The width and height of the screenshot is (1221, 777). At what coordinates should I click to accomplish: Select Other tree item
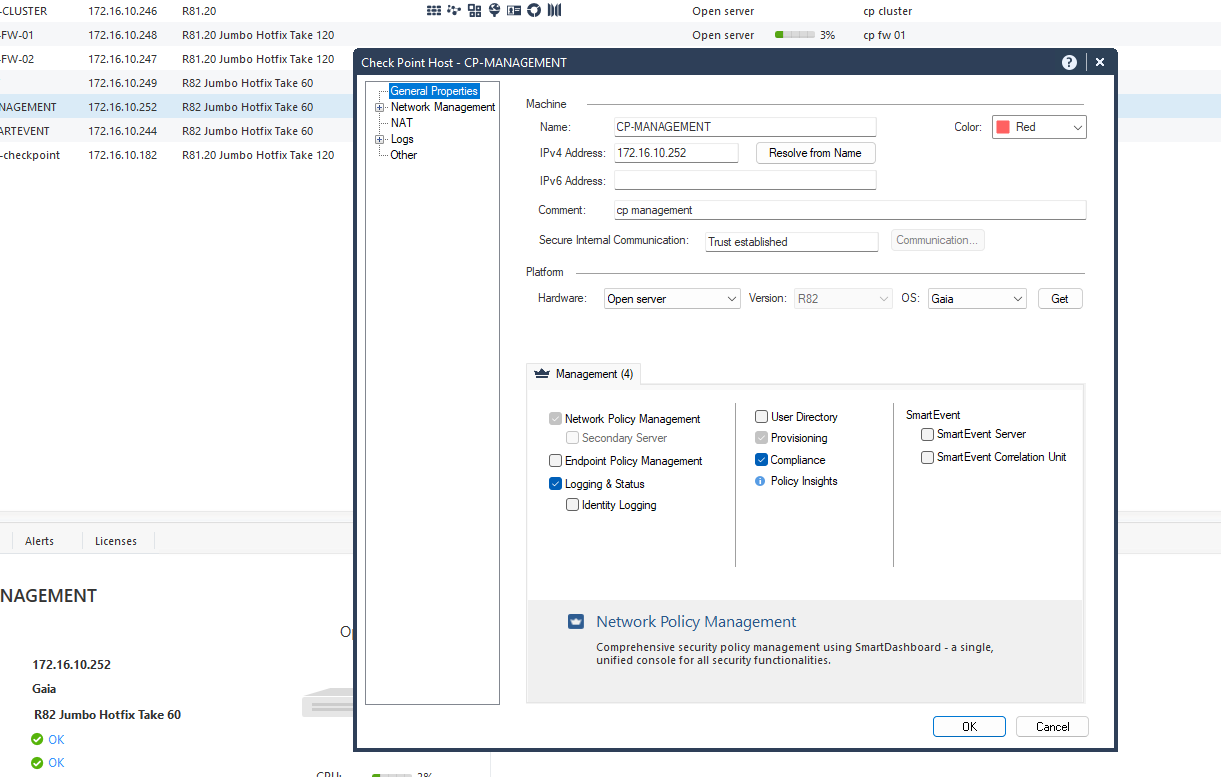[x=404, y=155]
